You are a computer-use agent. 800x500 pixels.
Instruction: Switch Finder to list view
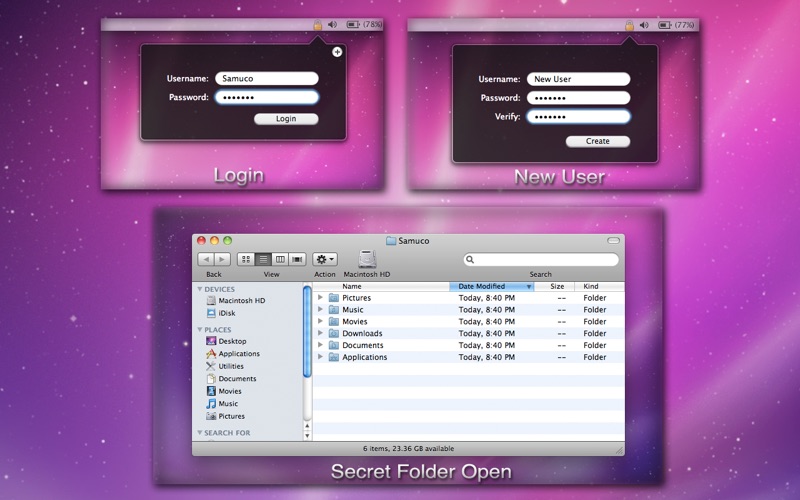(263, 259)
